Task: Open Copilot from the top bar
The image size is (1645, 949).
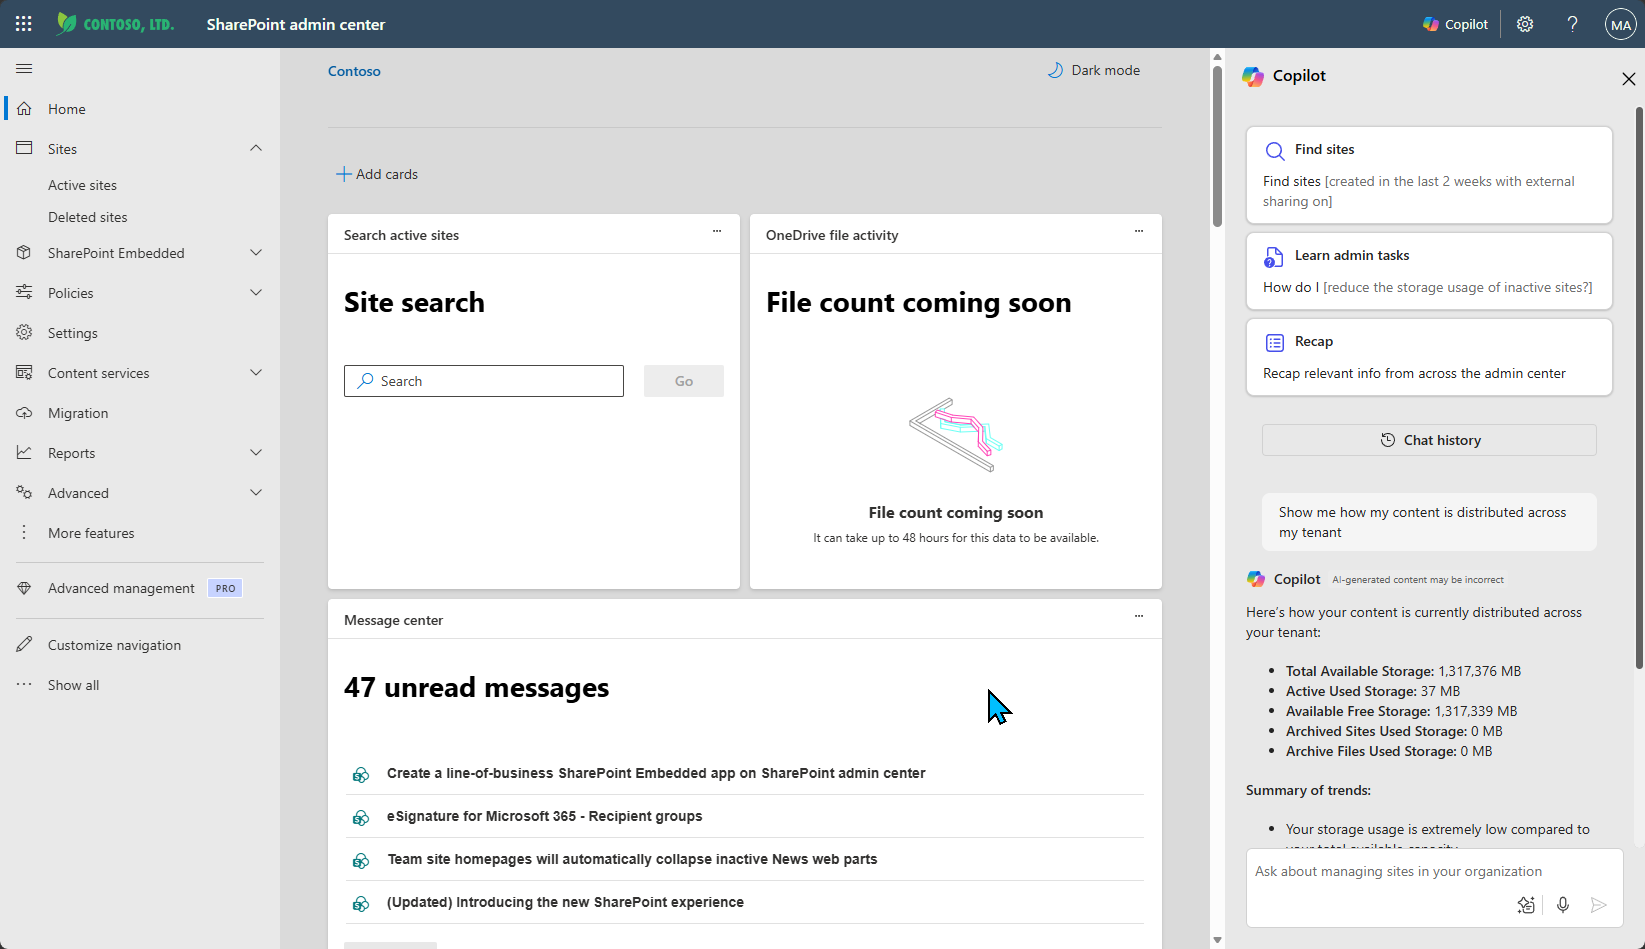Action: pyautogui.click(x=1455, y=24)
